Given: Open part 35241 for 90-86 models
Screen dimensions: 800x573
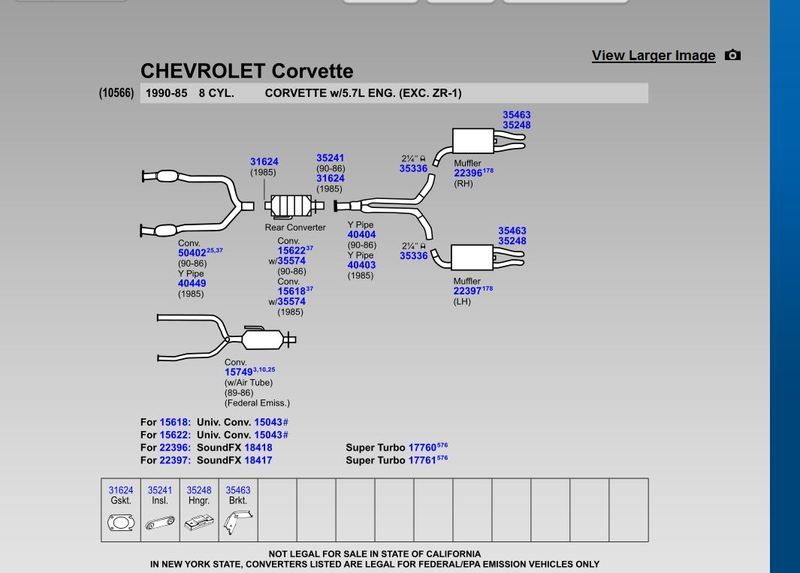Looking at the screenshot, I should pyautogui.click(x=330, y=158).
